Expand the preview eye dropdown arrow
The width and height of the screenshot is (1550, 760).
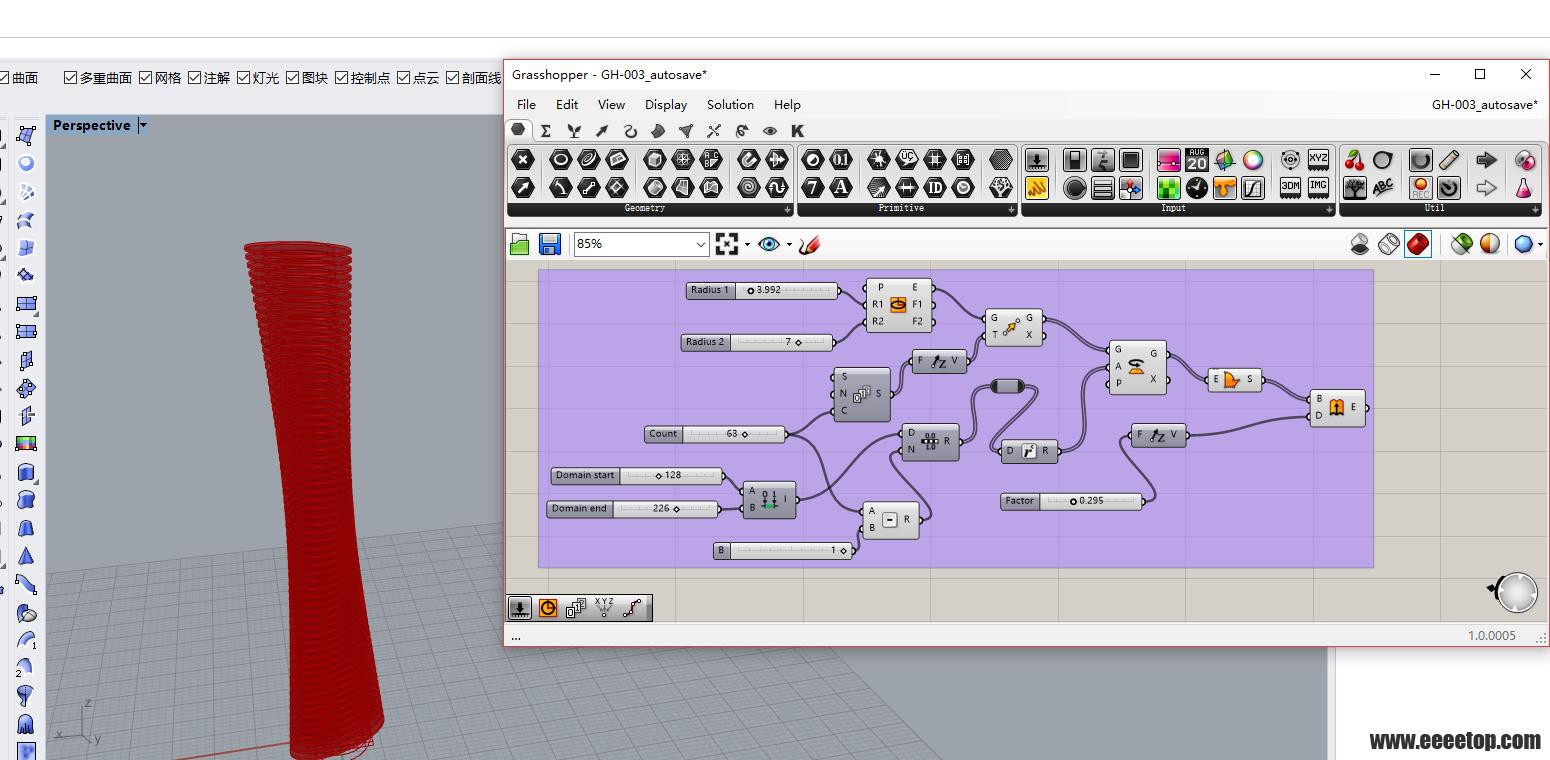(x=788, y=244)
